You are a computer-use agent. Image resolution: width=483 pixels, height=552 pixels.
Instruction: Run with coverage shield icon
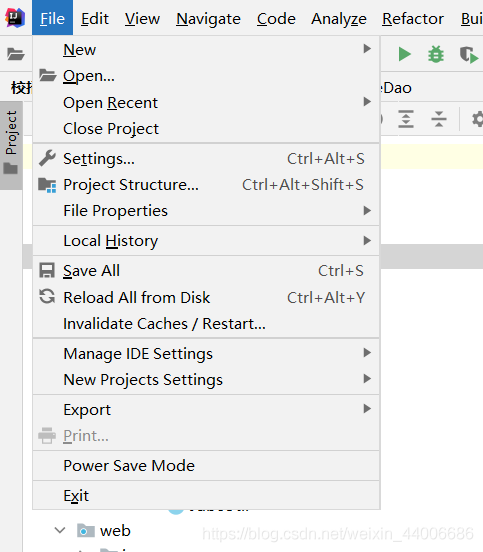pos(469,55)
